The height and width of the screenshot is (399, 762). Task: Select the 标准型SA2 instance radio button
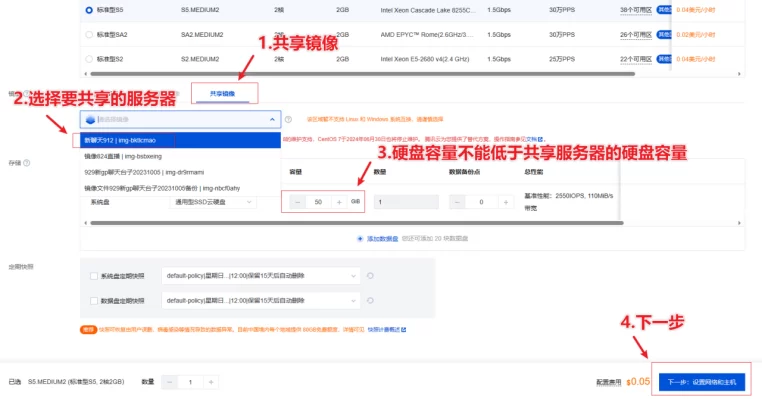[x=89, y=35]
